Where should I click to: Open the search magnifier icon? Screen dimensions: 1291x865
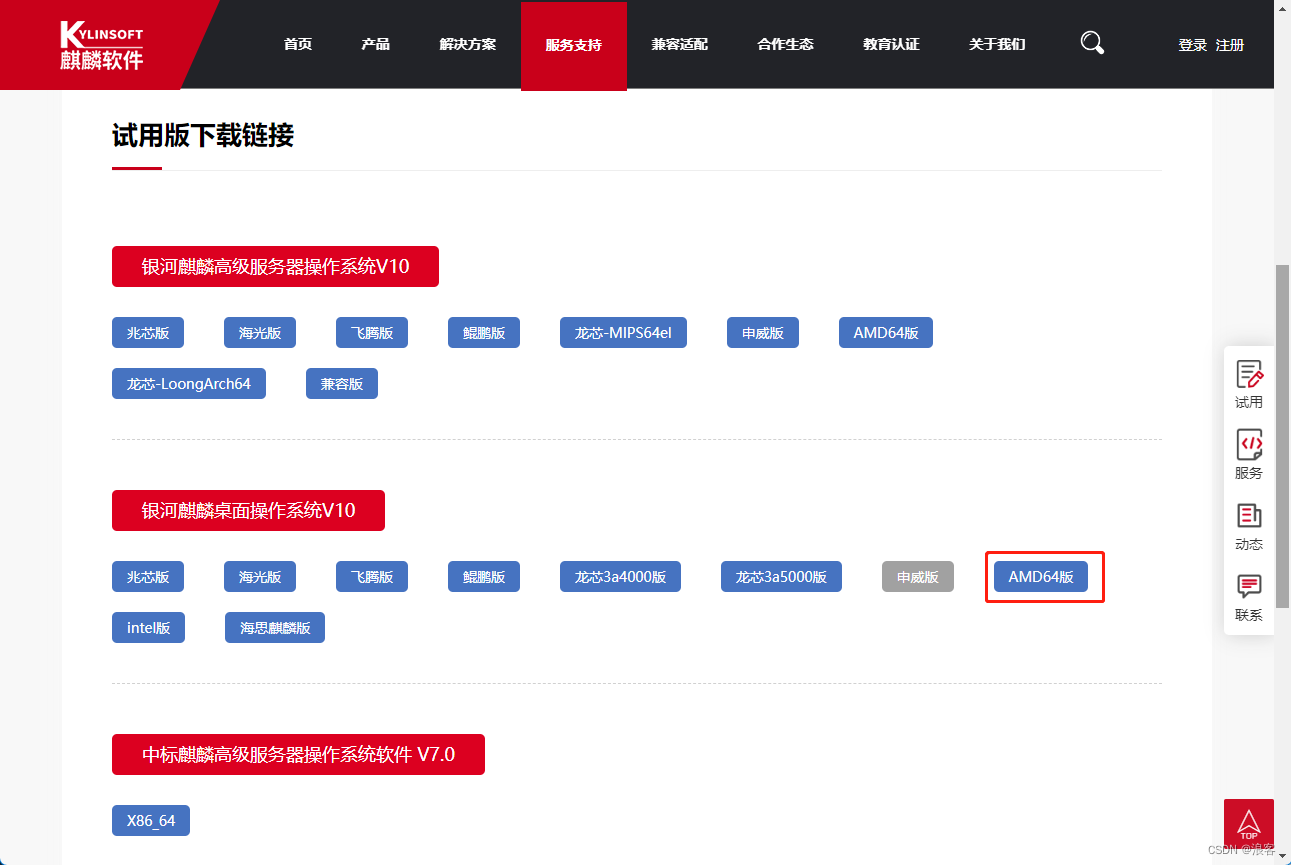pyautogui.click(x=1092, y=43)
